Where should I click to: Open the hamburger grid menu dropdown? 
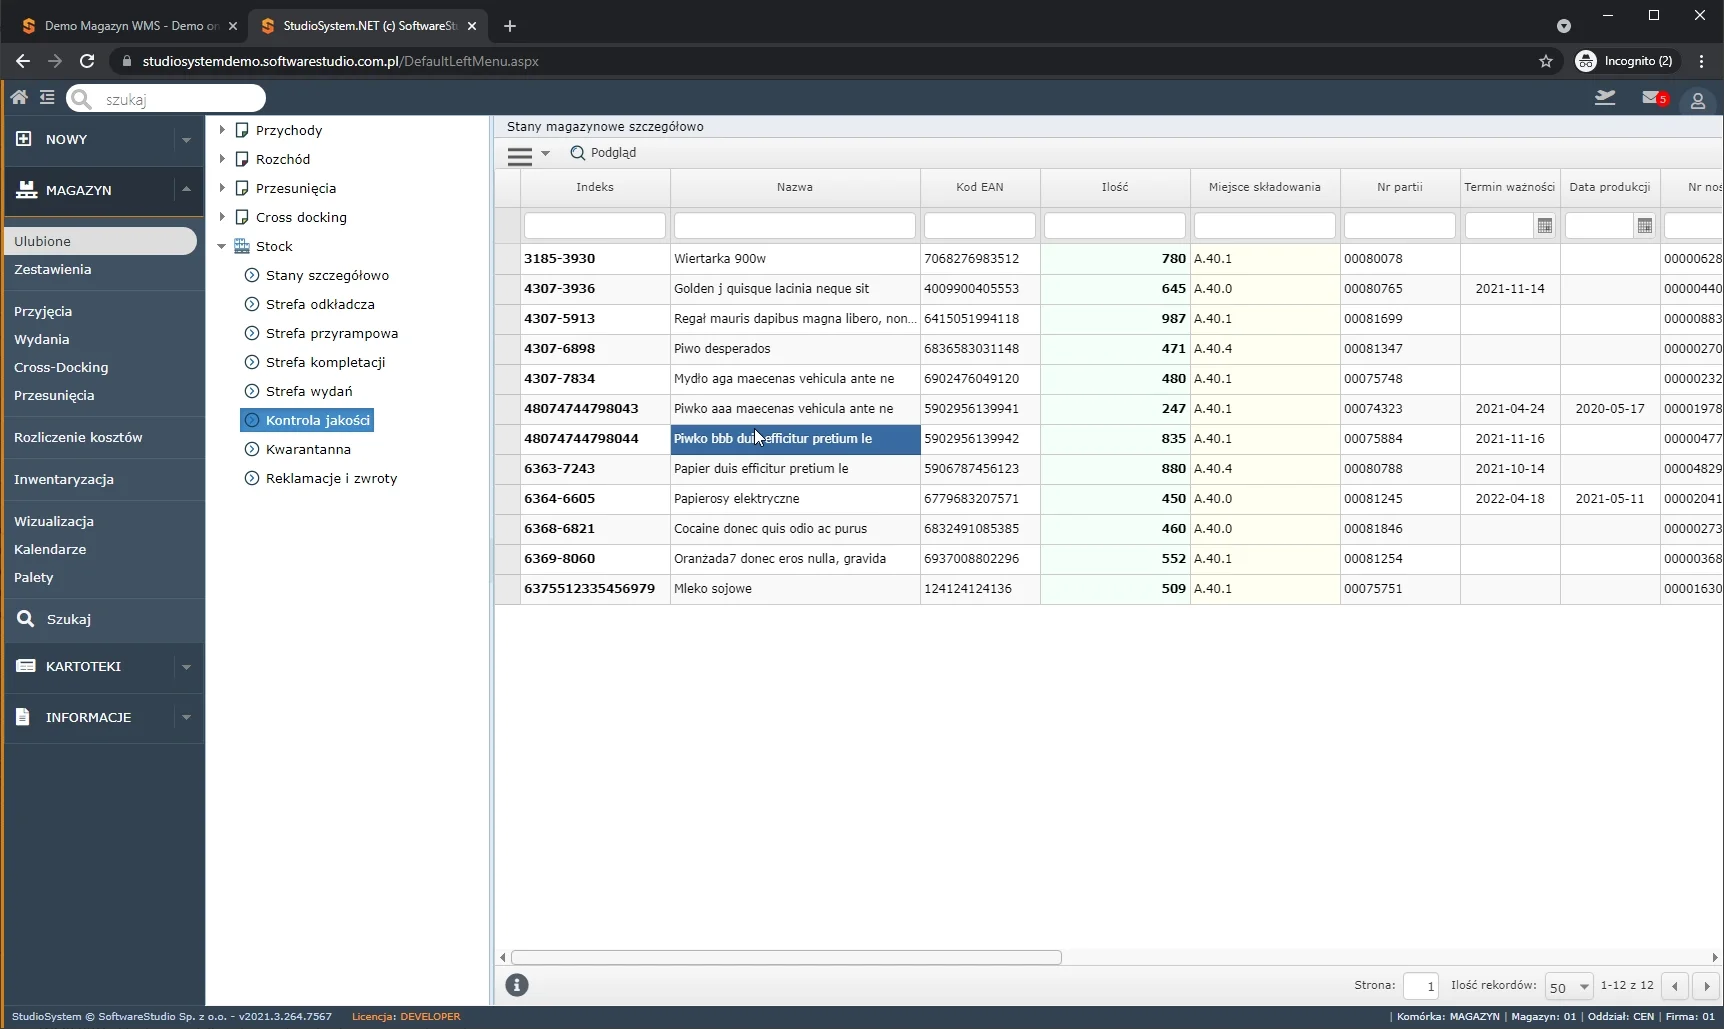pyautogui.click(x=528, y=155)
